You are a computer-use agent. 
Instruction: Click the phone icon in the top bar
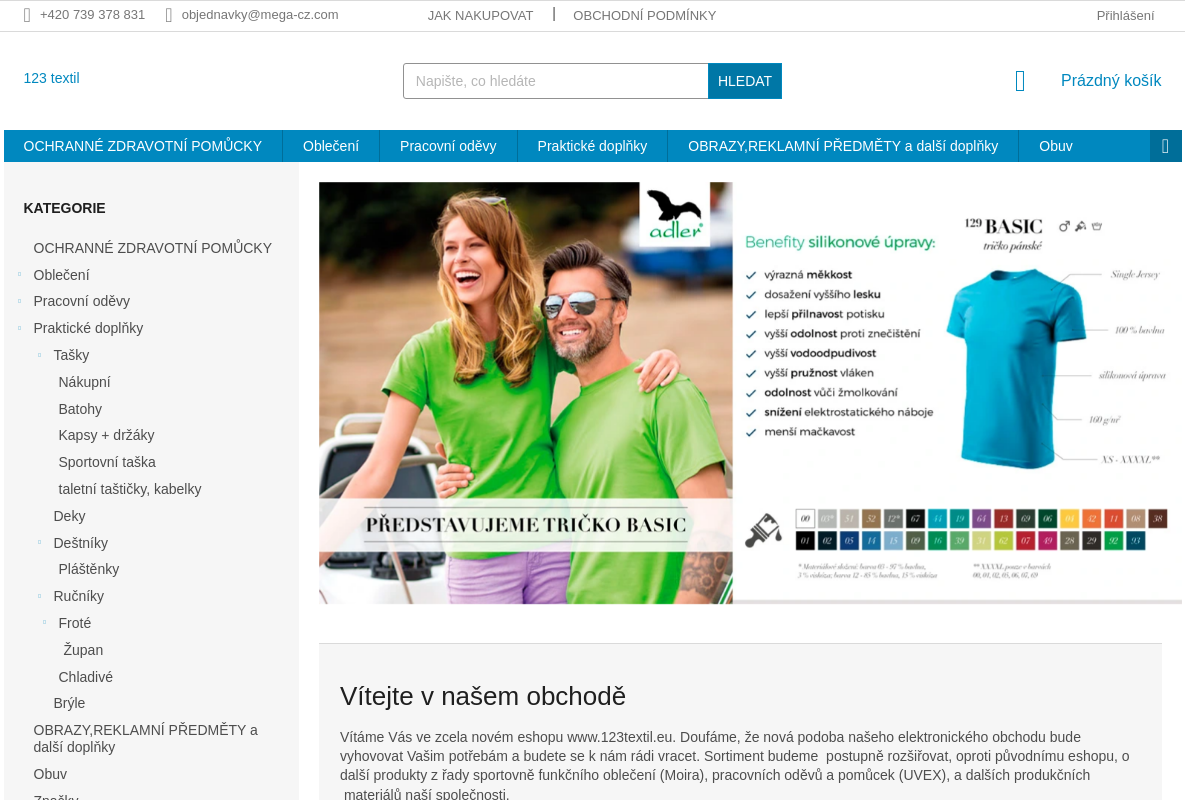pyautogui.click(x=25, y=15)
